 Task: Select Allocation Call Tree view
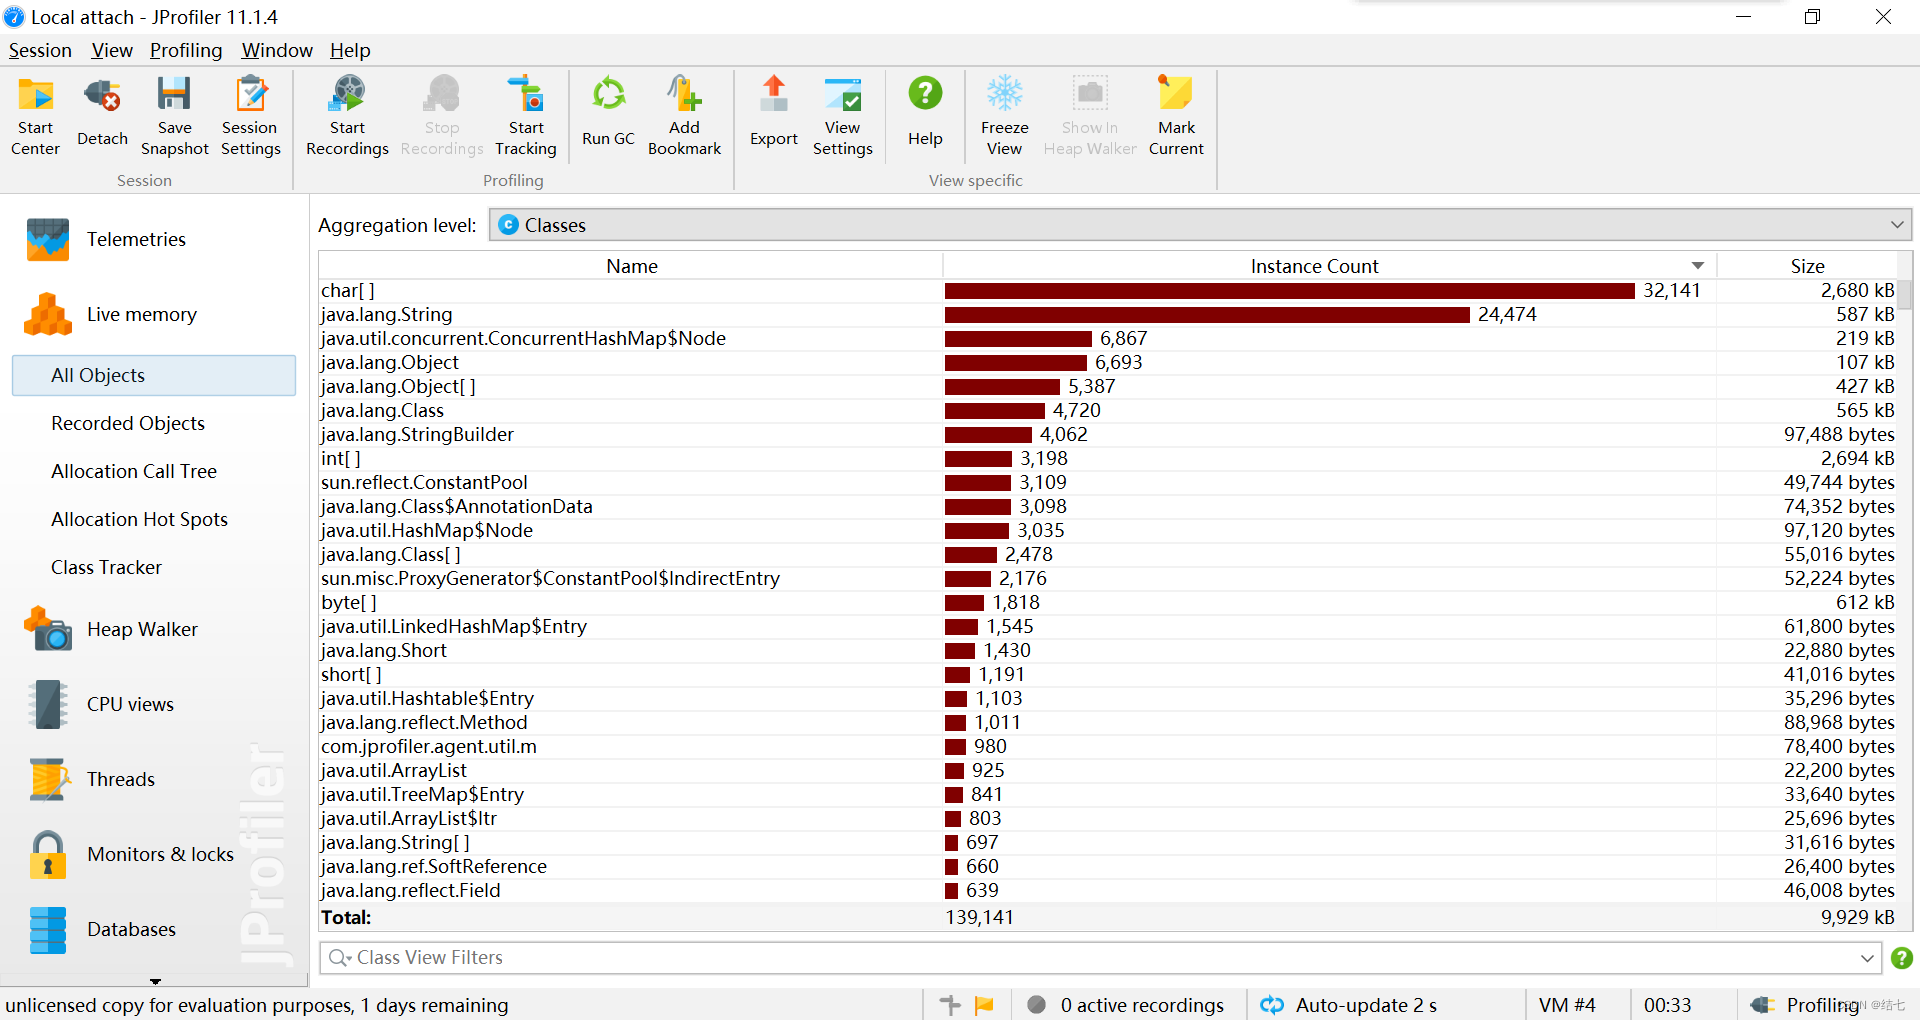tap(134, 471)
